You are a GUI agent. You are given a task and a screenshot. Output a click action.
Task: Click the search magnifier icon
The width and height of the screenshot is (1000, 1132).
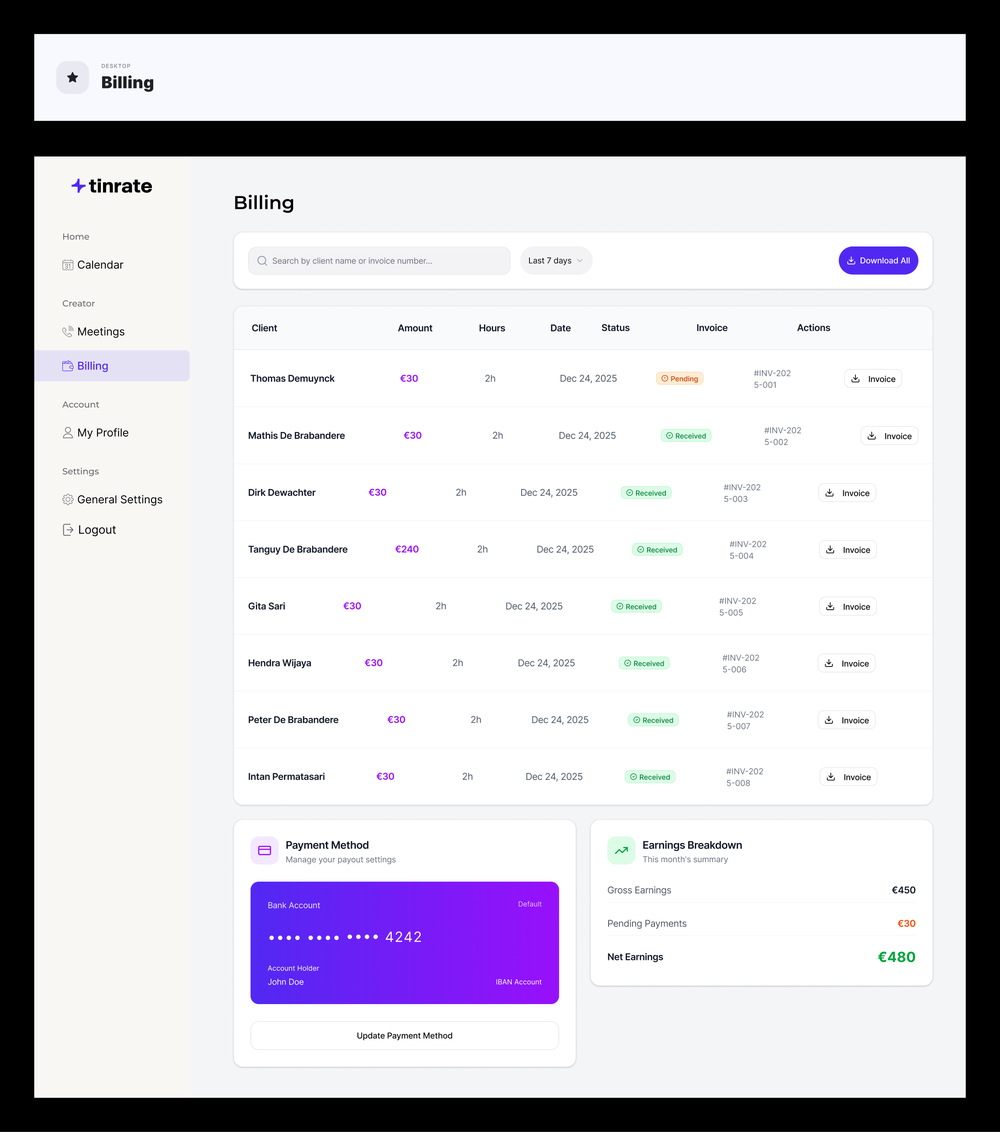point(262,260)
